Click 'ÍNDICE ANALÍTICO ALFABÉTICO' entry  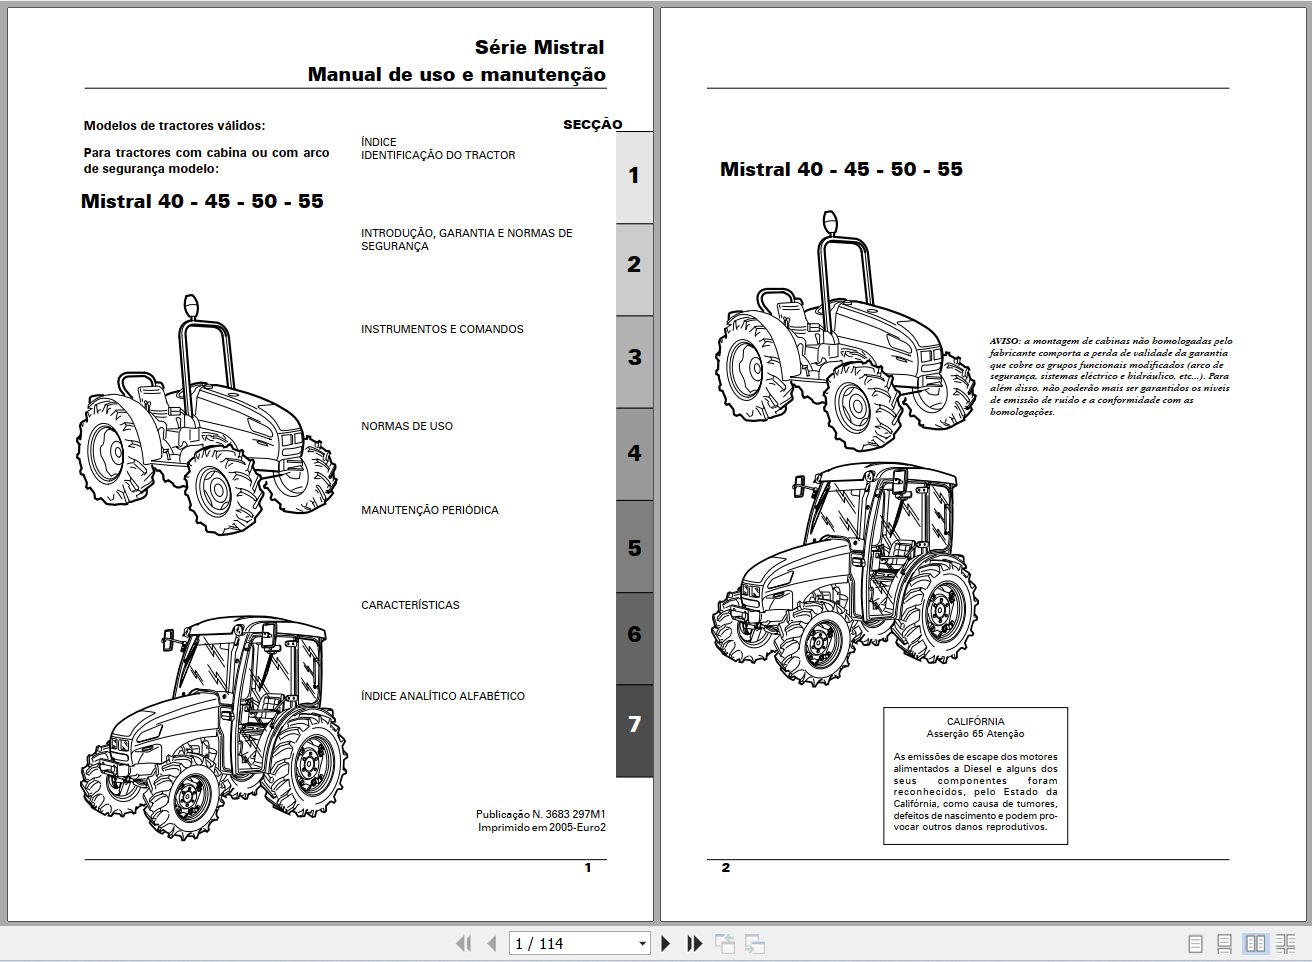[443, 696]
